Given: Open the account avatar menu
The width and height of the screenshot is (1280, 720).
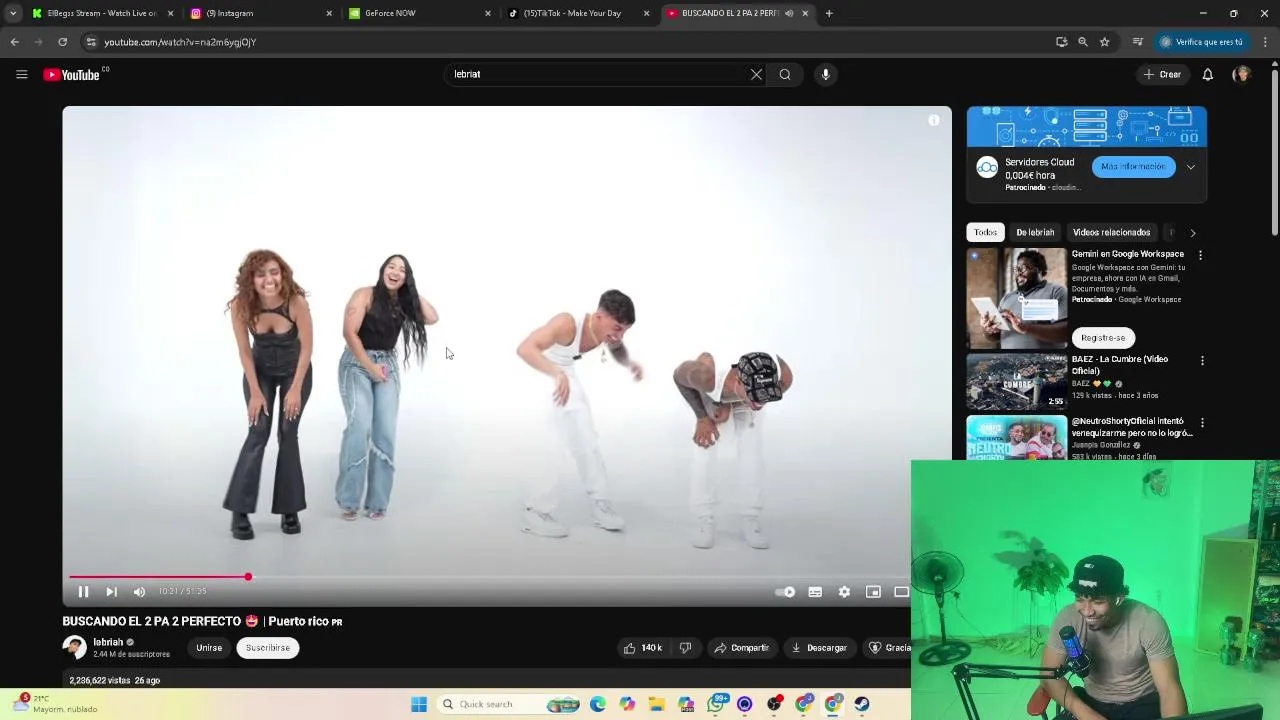Looking at the screenshot, I should [1241, 74].
